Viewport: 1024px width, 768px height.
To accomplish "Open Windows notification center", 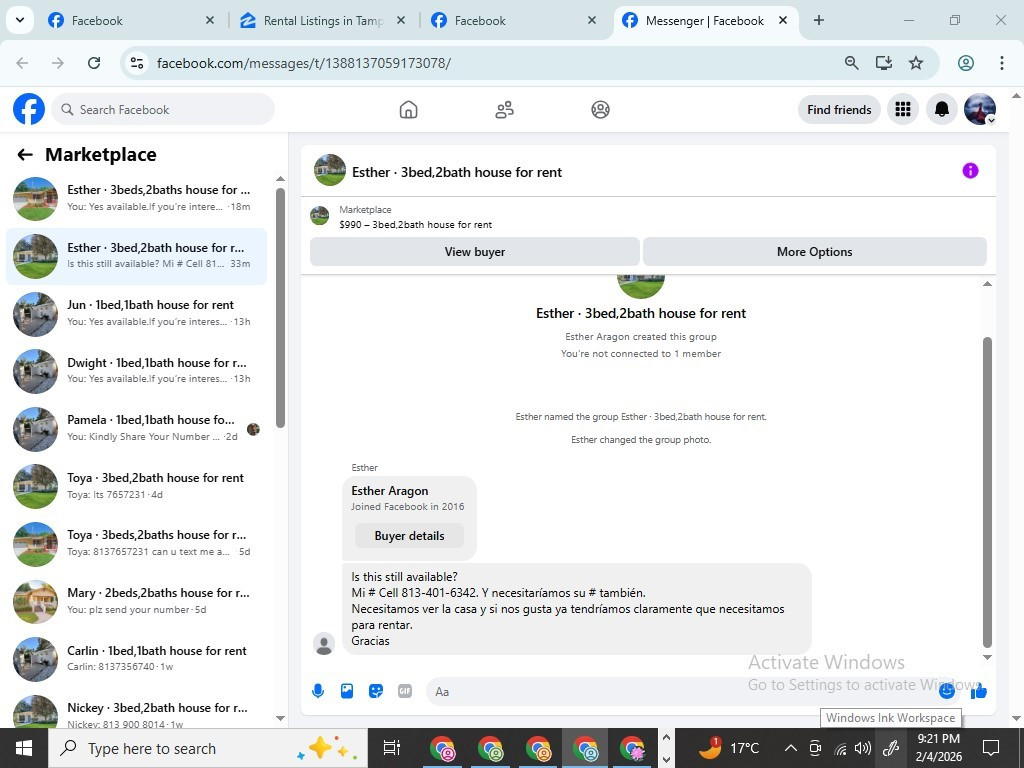I will click(991, 748).
